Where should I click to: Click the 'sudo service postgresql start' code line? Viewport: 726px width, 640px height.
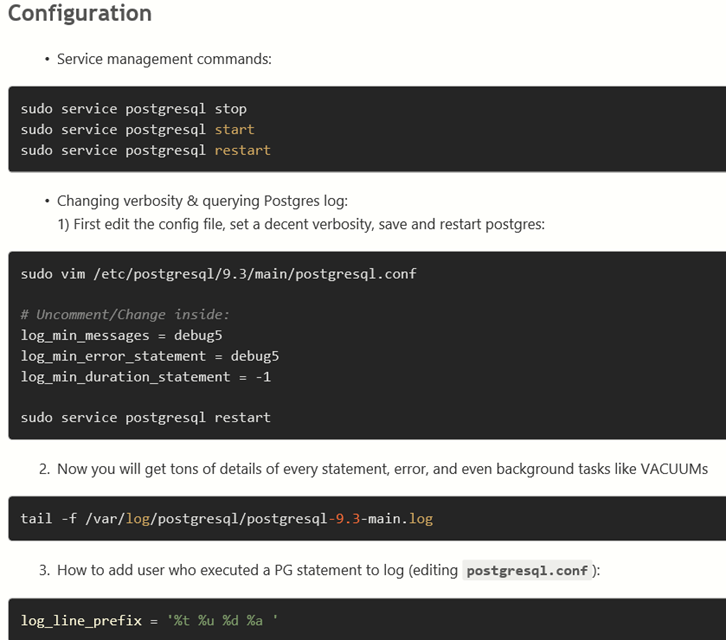[137, 130]
